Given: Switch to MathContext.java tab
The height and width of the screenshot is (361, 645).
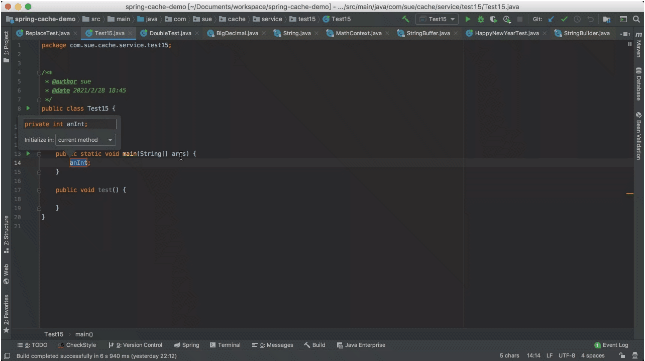Looking at the screenshot, I should 358,33.
